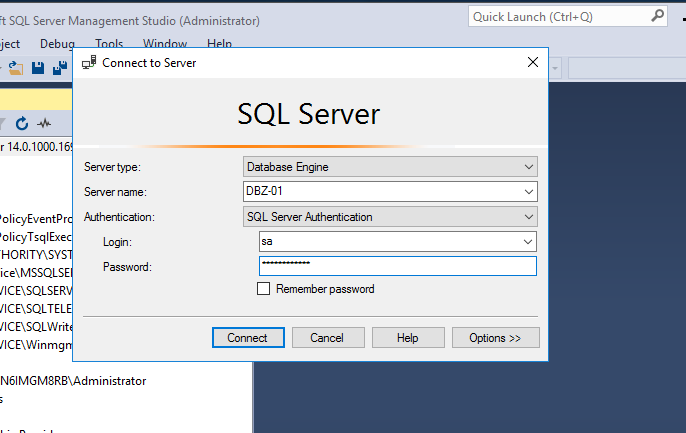Open the Activity Monitor pulse icon

tap(44, 124)
